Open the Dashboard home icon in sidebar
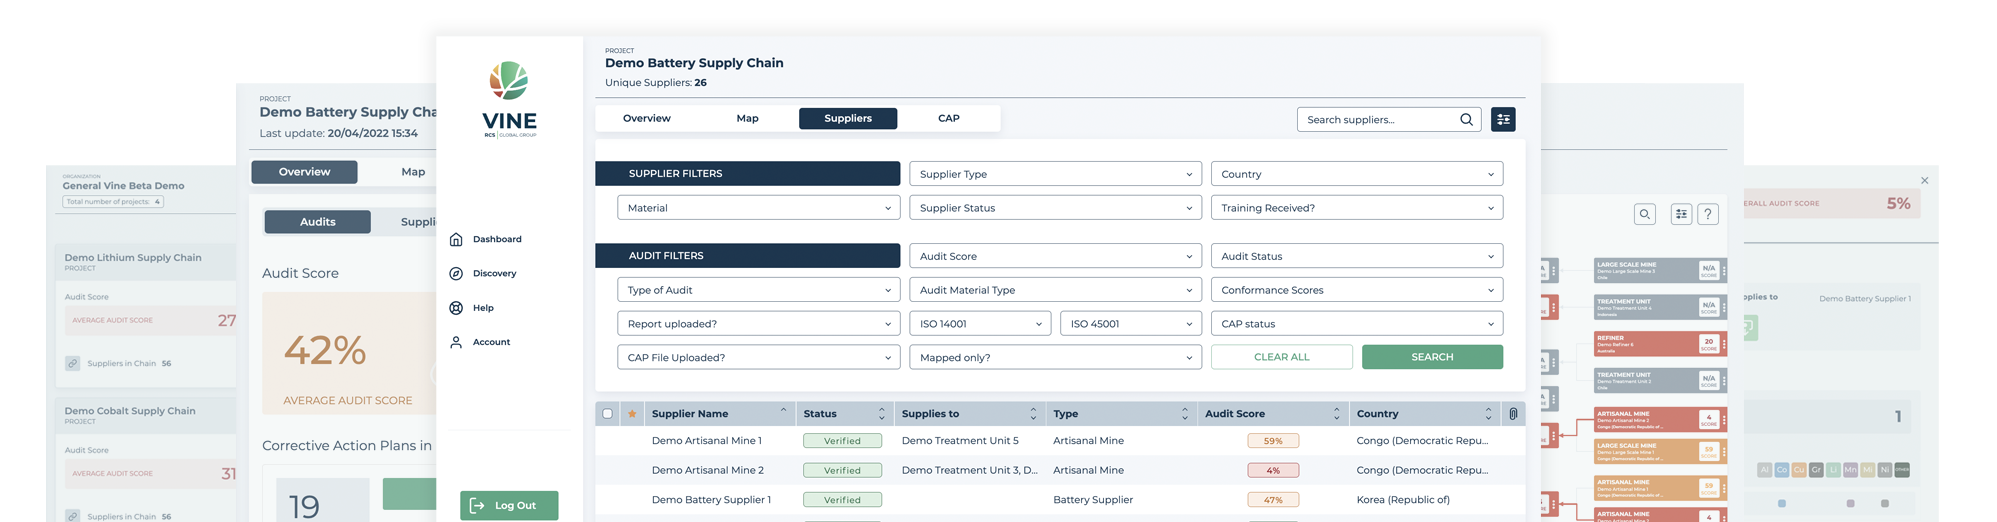Image resolution: width=1997 pixels, height=522 pixels. coord(456,239)
